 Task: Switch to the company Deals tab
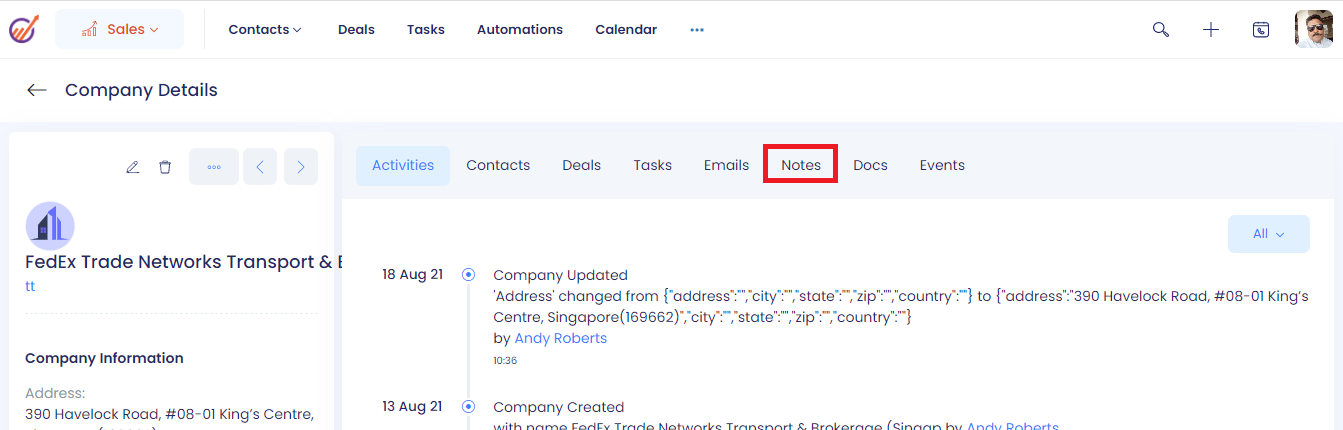pos(582,165)
